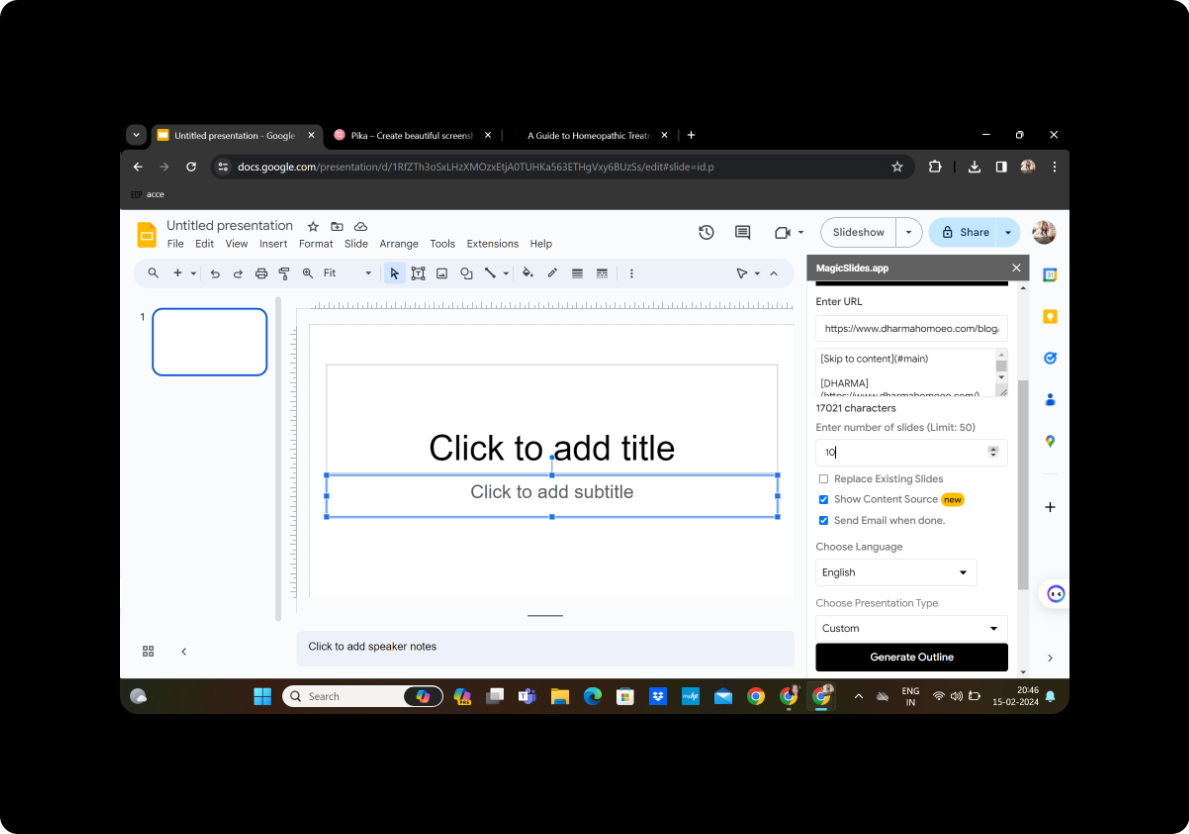Screen dimensions: 1189x834
Task: Click the move to folder icon
Action: (337, 227)
